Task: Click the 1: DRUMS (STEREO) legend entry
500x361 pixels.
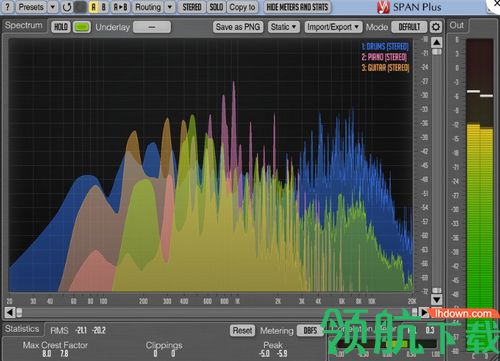Action: (385, 47)
